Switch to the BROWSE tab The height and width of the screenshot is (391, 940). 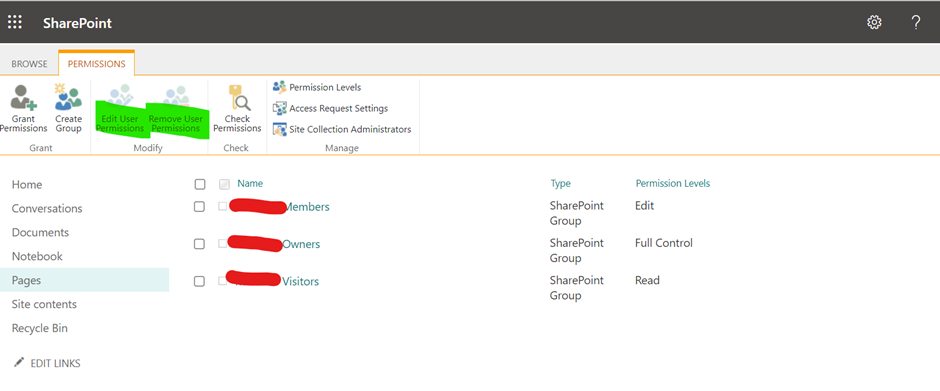[29, 64]
